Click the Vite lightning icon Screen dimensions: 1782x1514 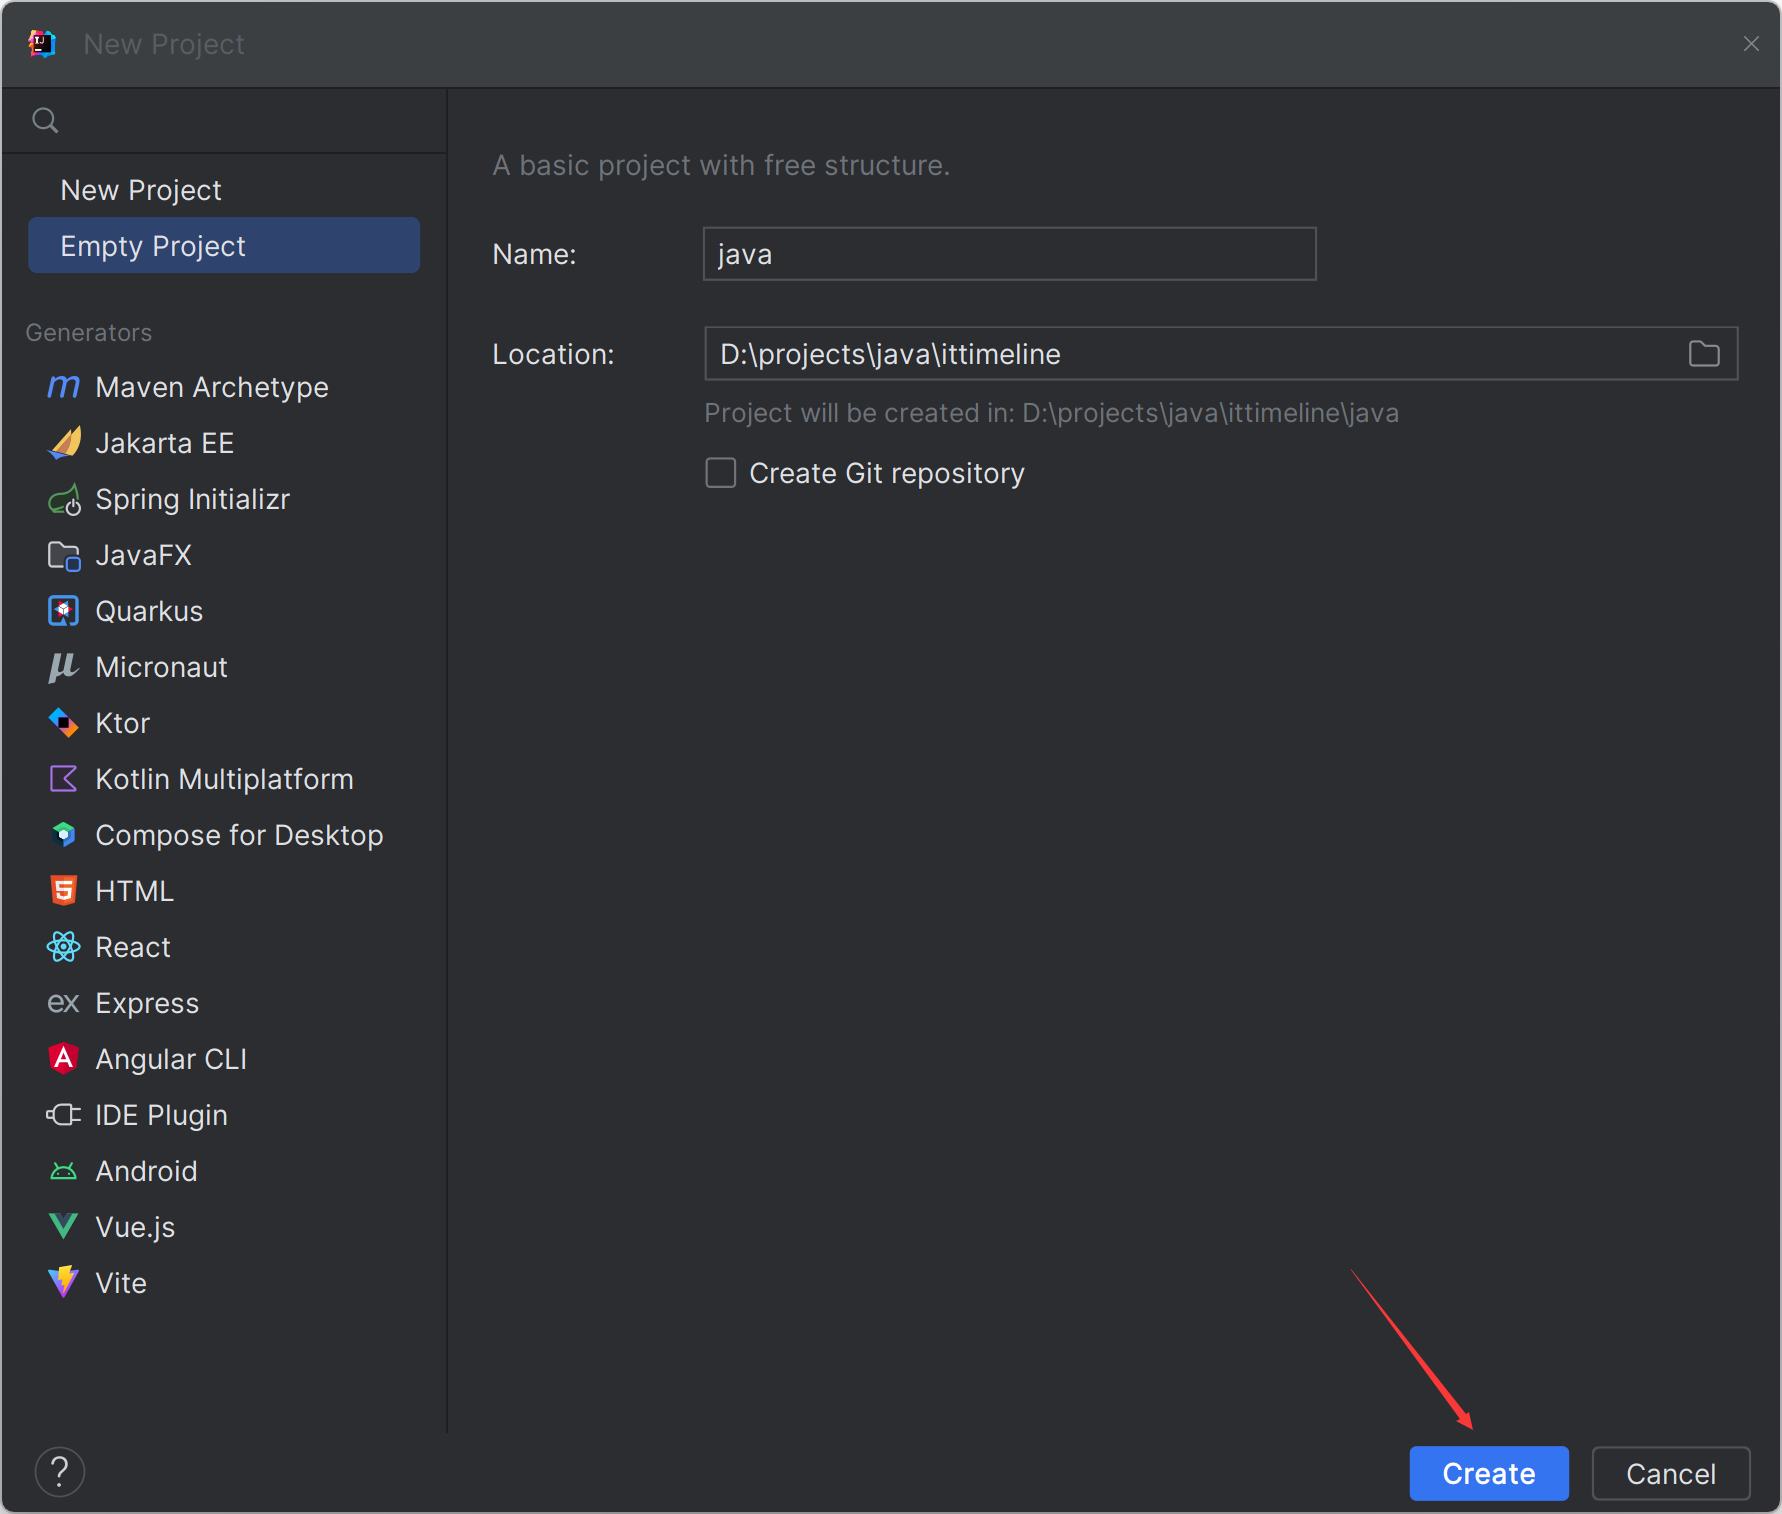(64, 1283)
